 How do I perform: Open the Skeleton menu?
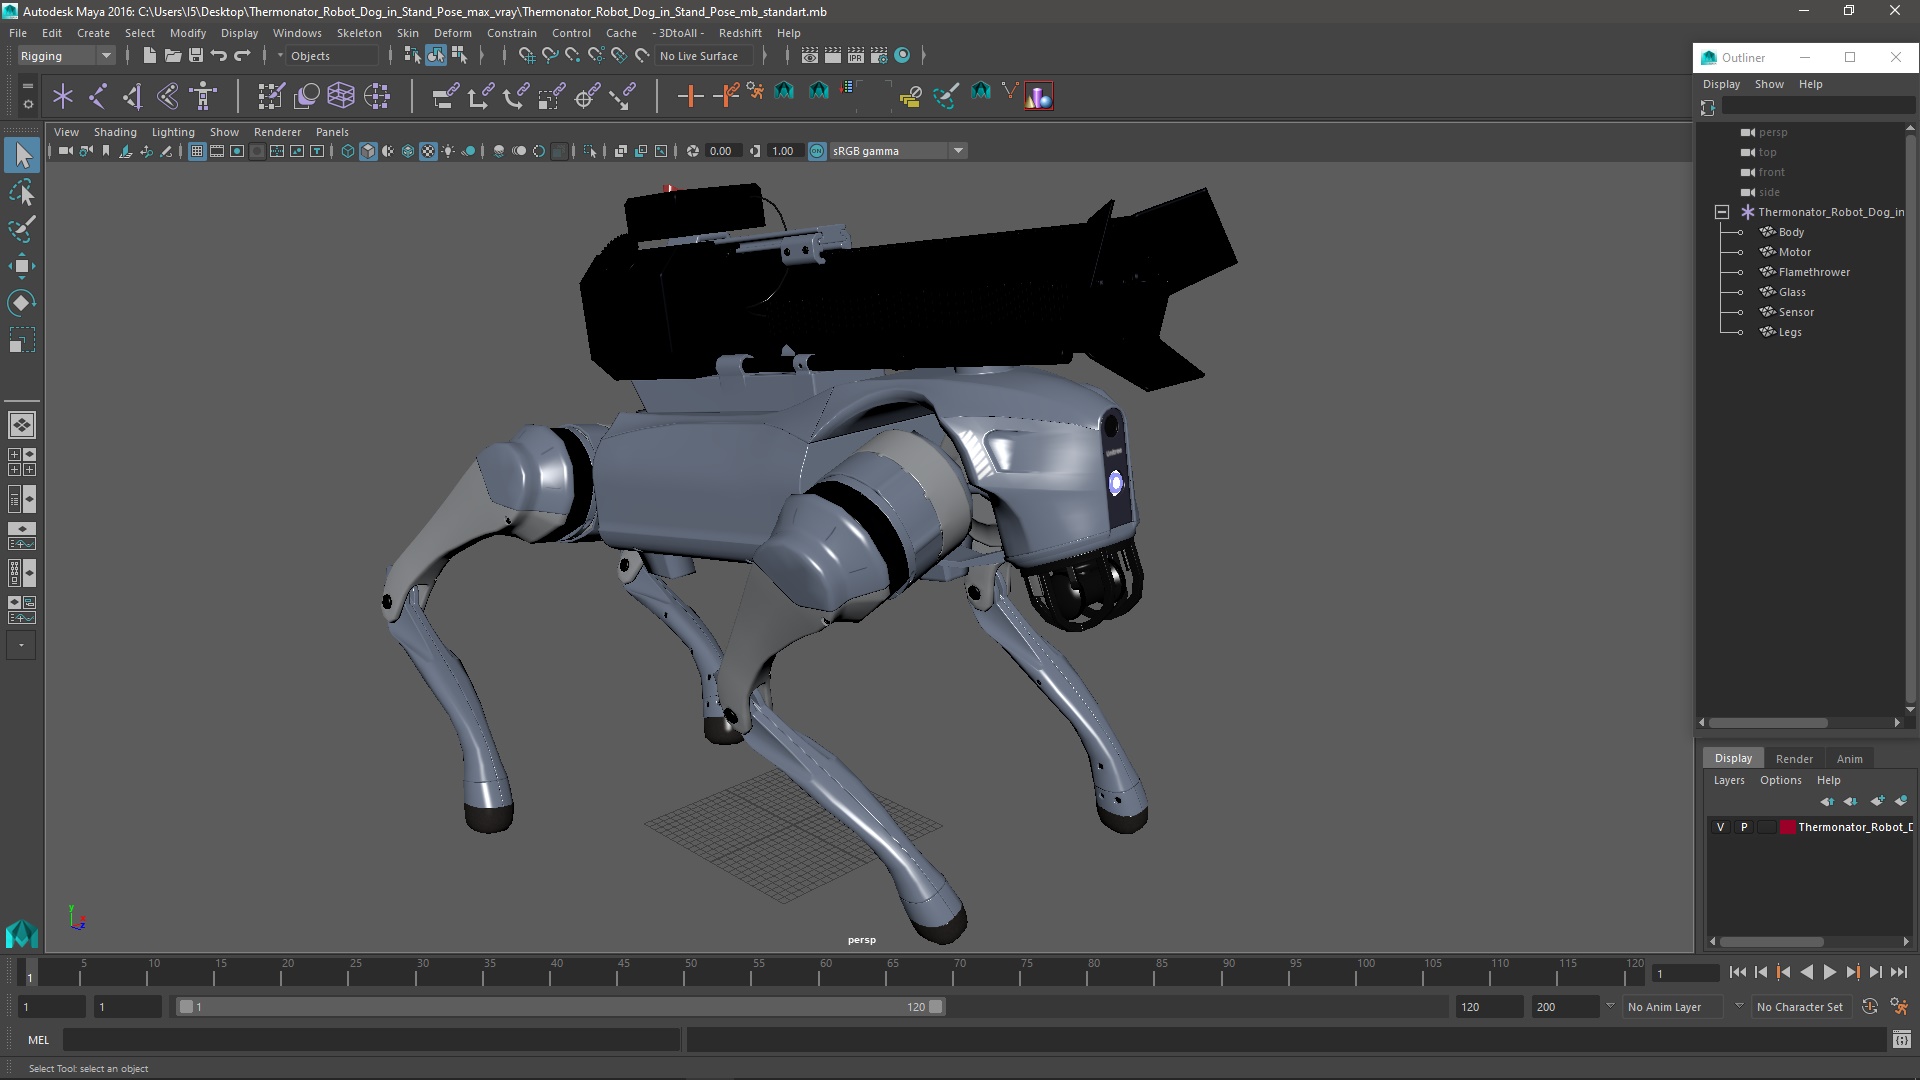click(358, 33)
